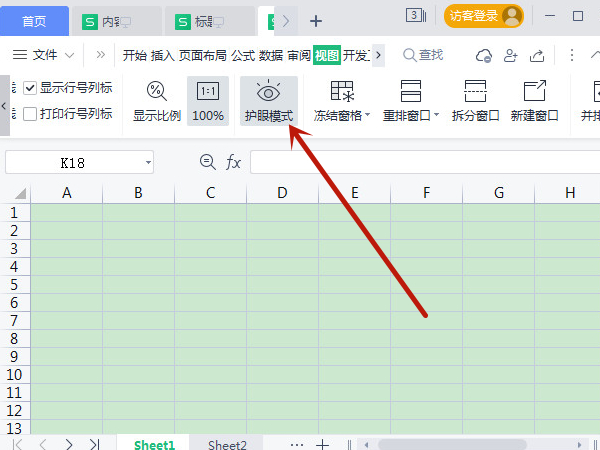Add a new sheet with plus icon
Image resolution: width=600 pixels, height=450 pixels.
(x=323, y=443)
